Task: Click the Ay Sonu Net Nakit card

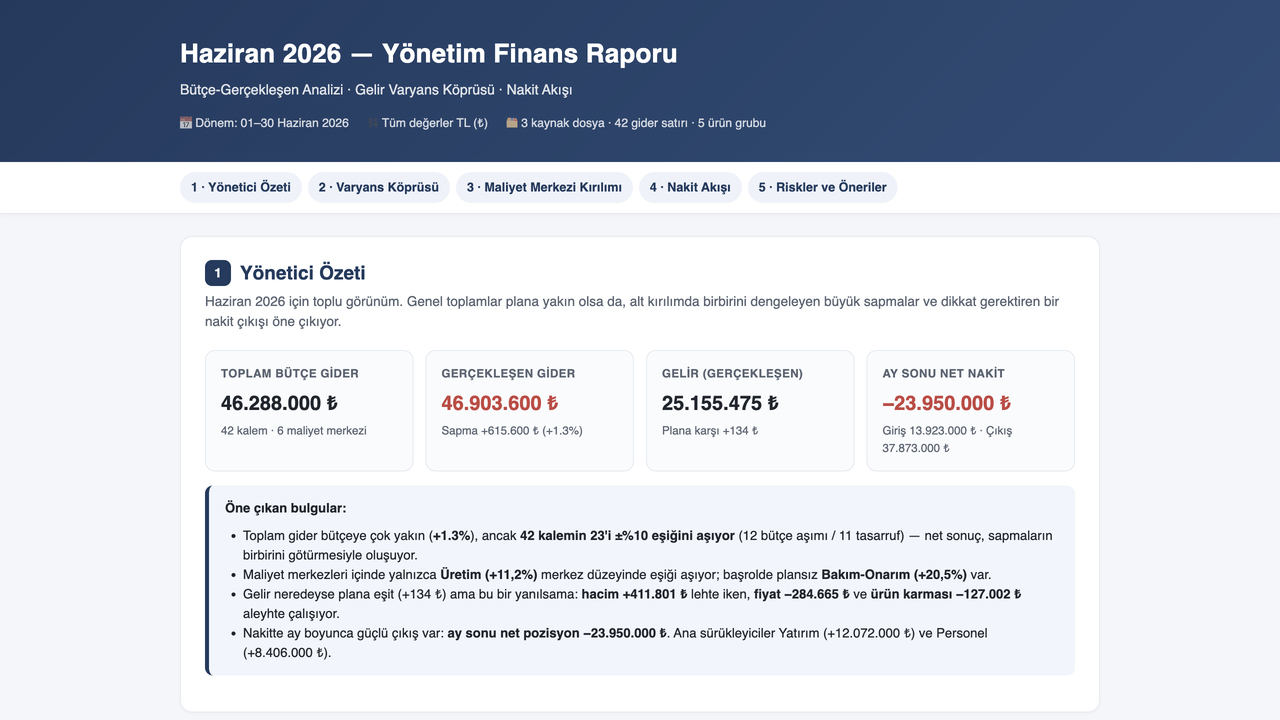Action: coord(971,410)
